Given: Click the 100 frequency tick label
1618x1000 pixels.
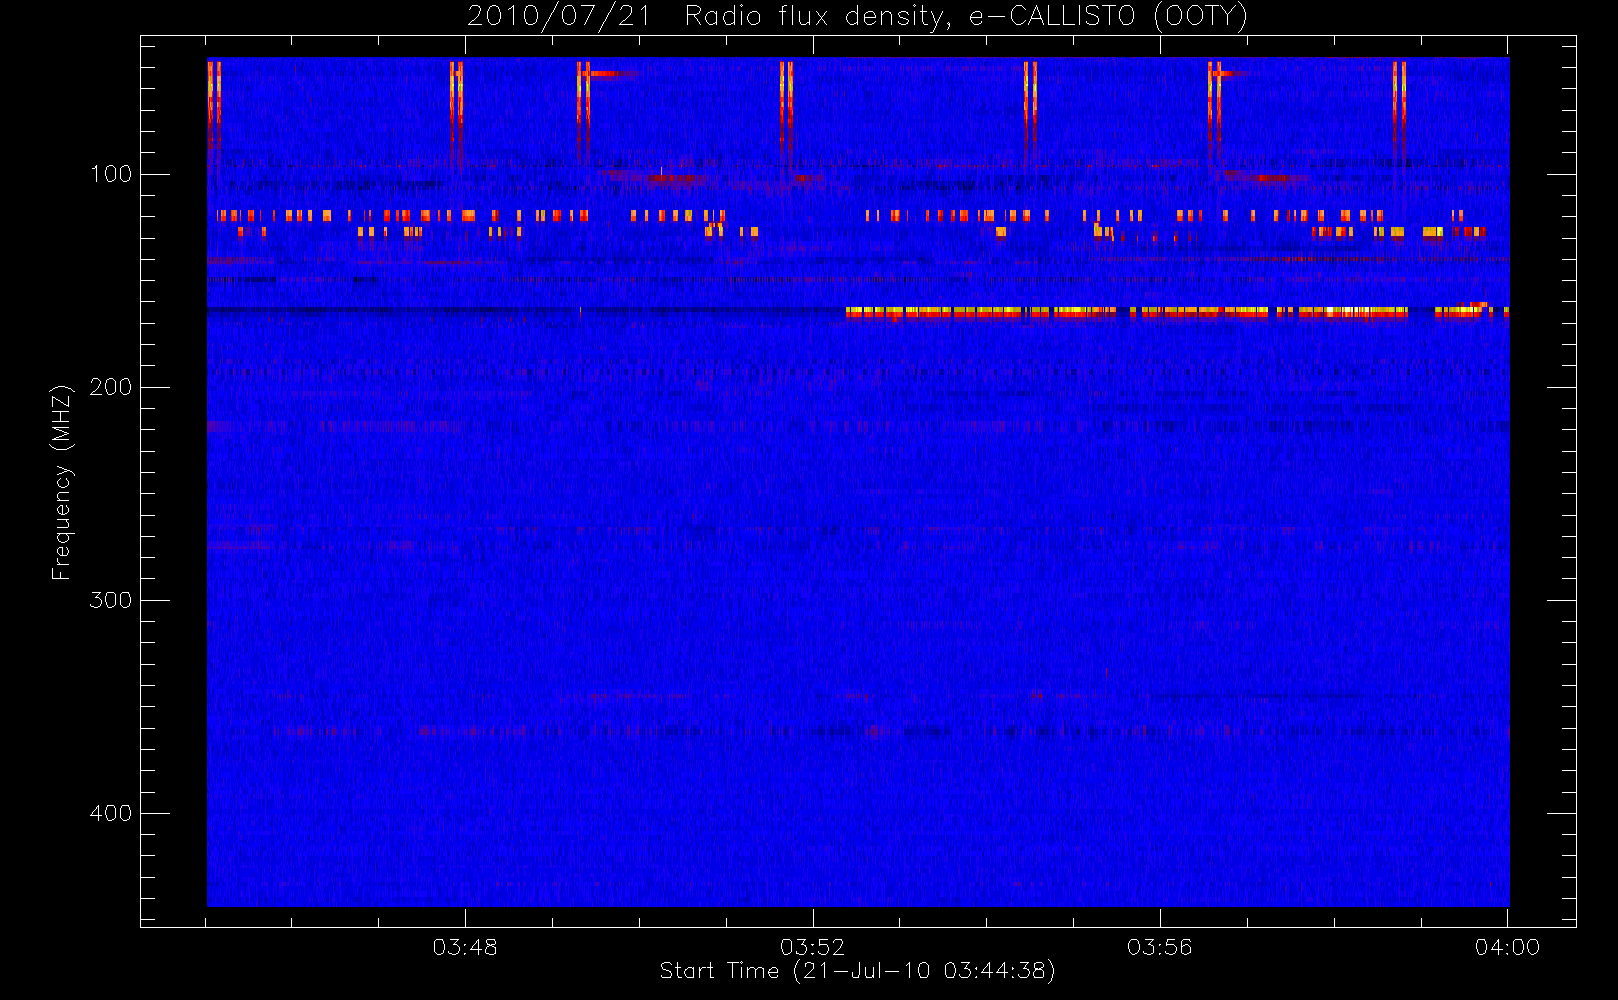Looking at the screenshot, I should (x=111, y=174).
